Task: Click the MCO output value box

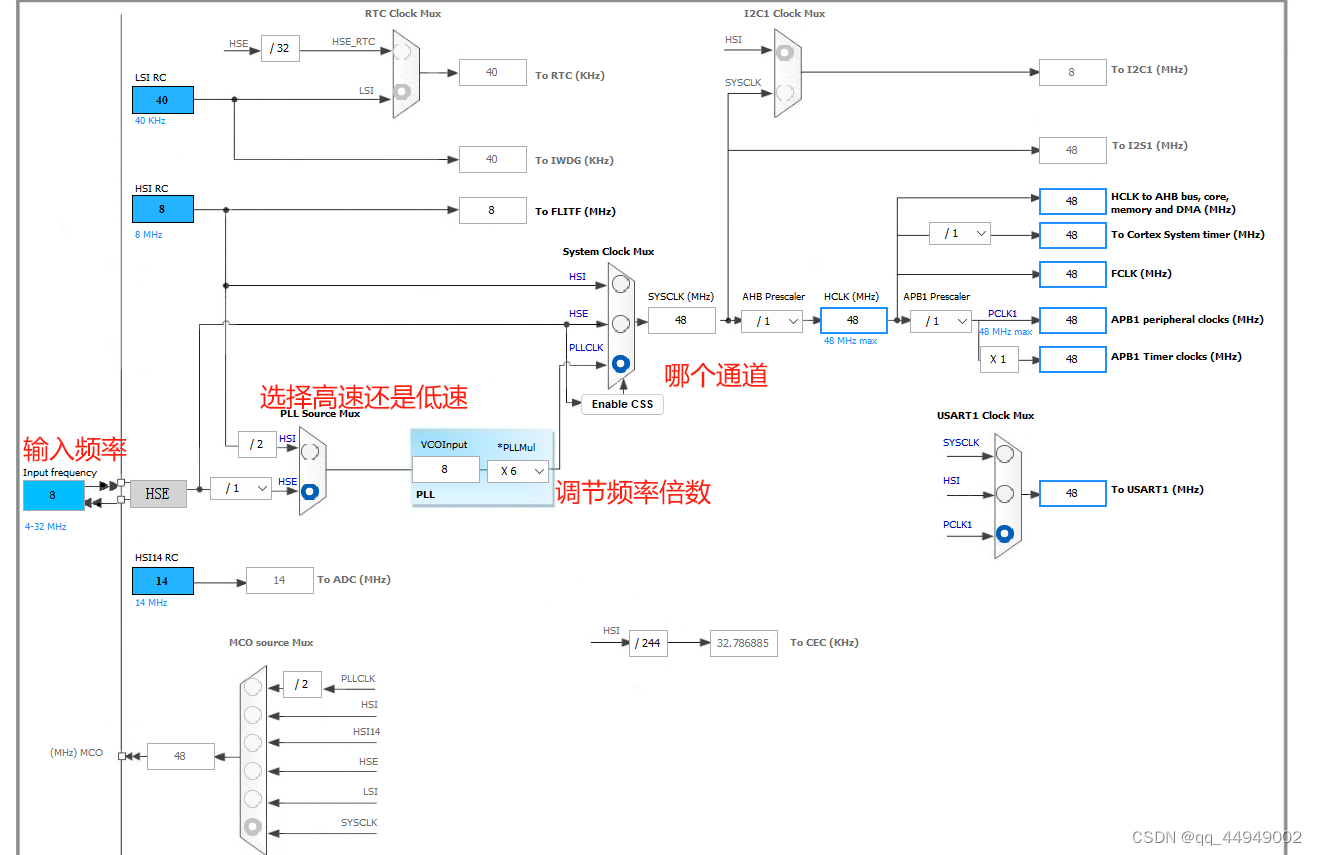Action: point(180,756)
